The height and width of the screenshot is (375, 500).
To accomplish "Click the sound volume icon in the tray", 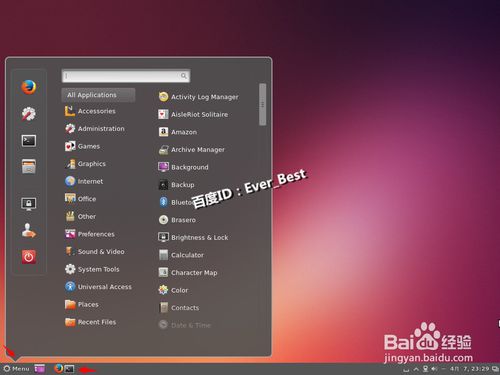I will coord(434,369).
